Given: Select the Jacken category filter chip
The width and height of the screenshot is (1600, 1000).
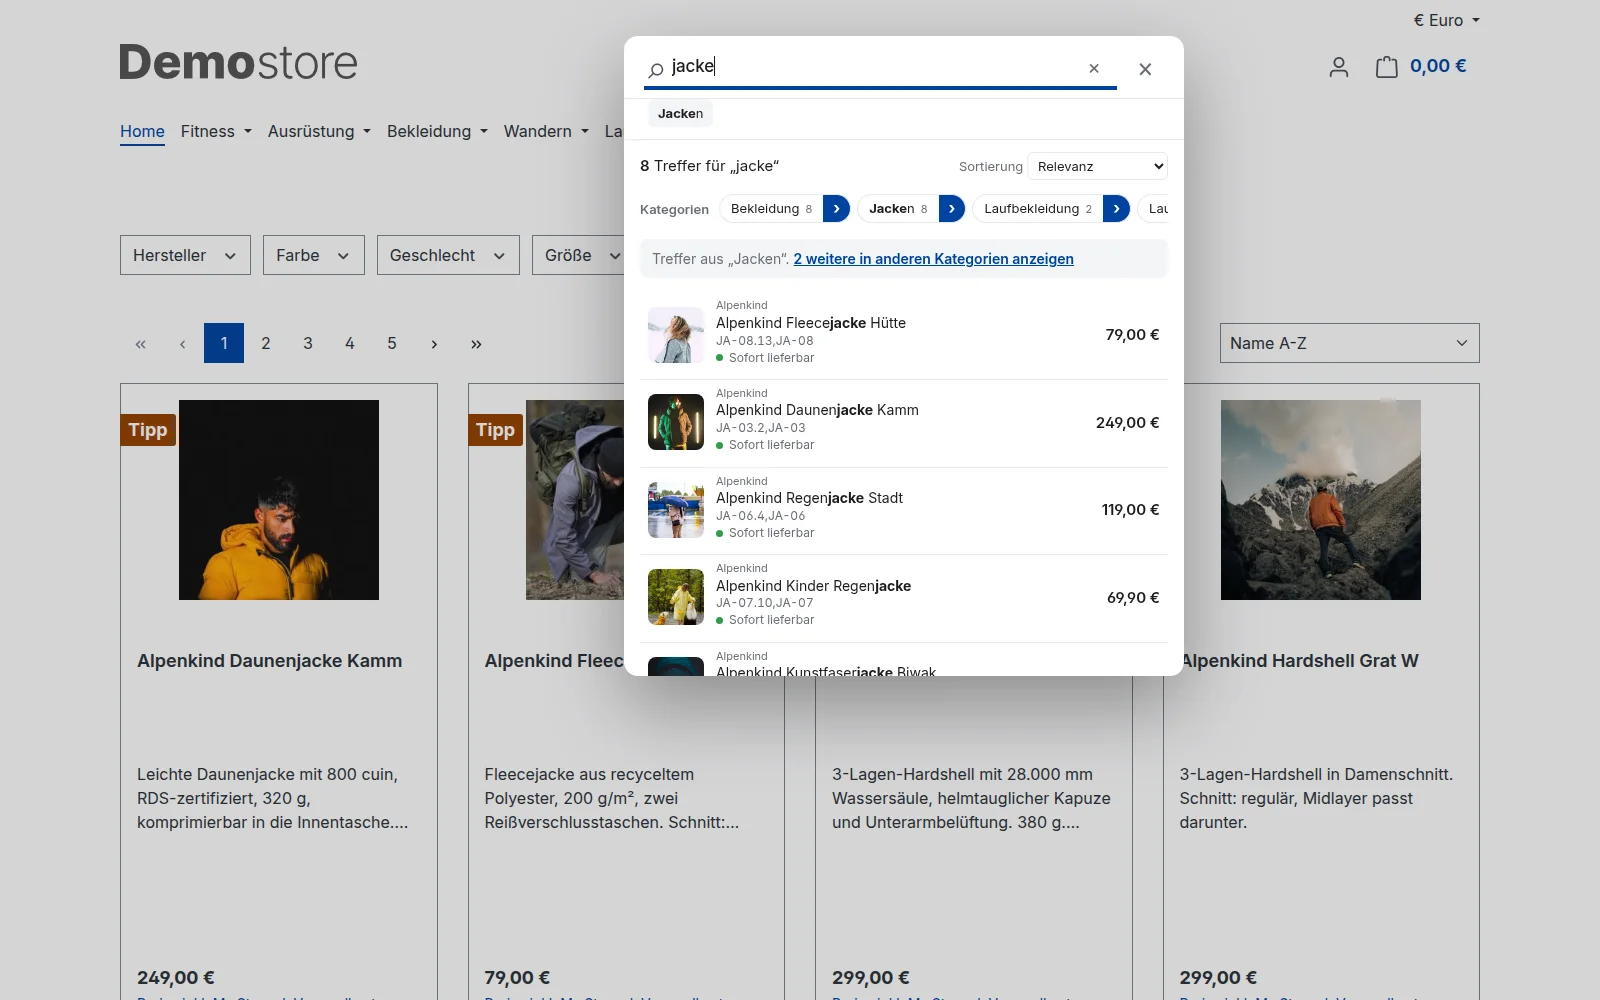Looking at the screenshot, I should (x=898, y=208).
